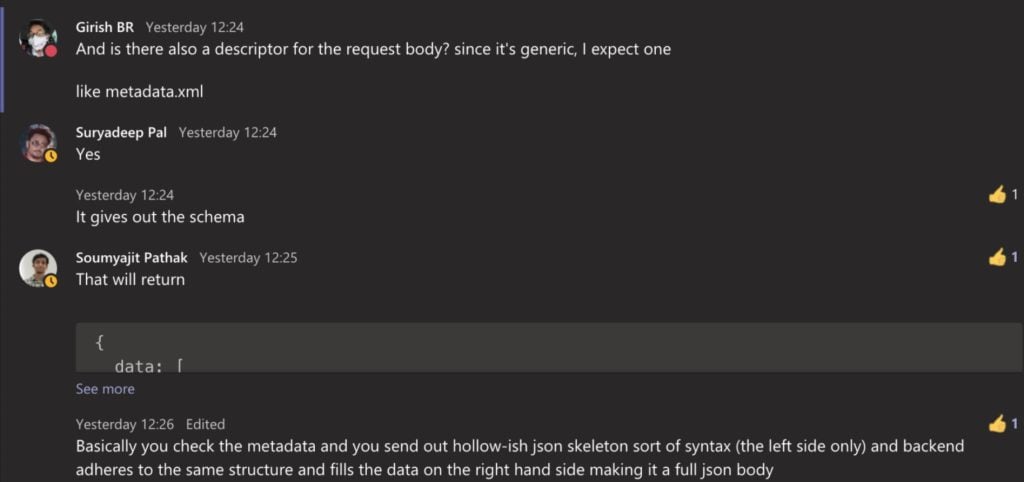Click thumbs-up reaction on the edited 12:26 message

pyautogui.click(x=1002, y=425)
